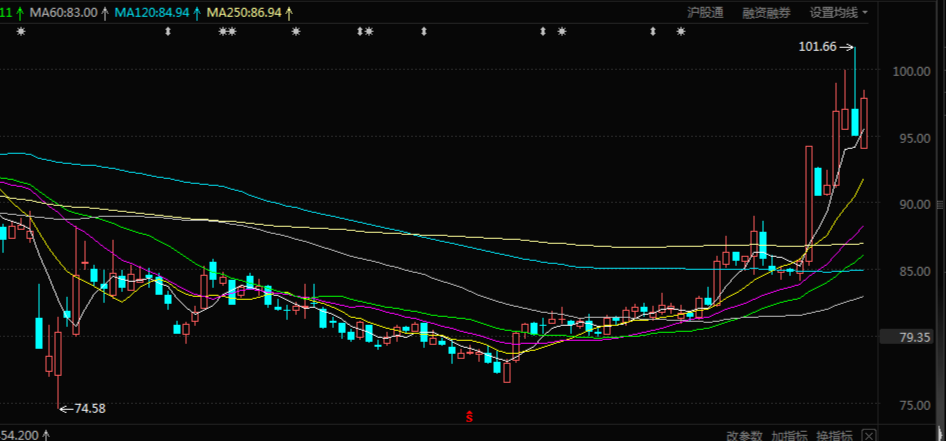Viewport: 946px width, 441px height.
Task: Click the 85.00 price axis label
Action: point(914,271)
